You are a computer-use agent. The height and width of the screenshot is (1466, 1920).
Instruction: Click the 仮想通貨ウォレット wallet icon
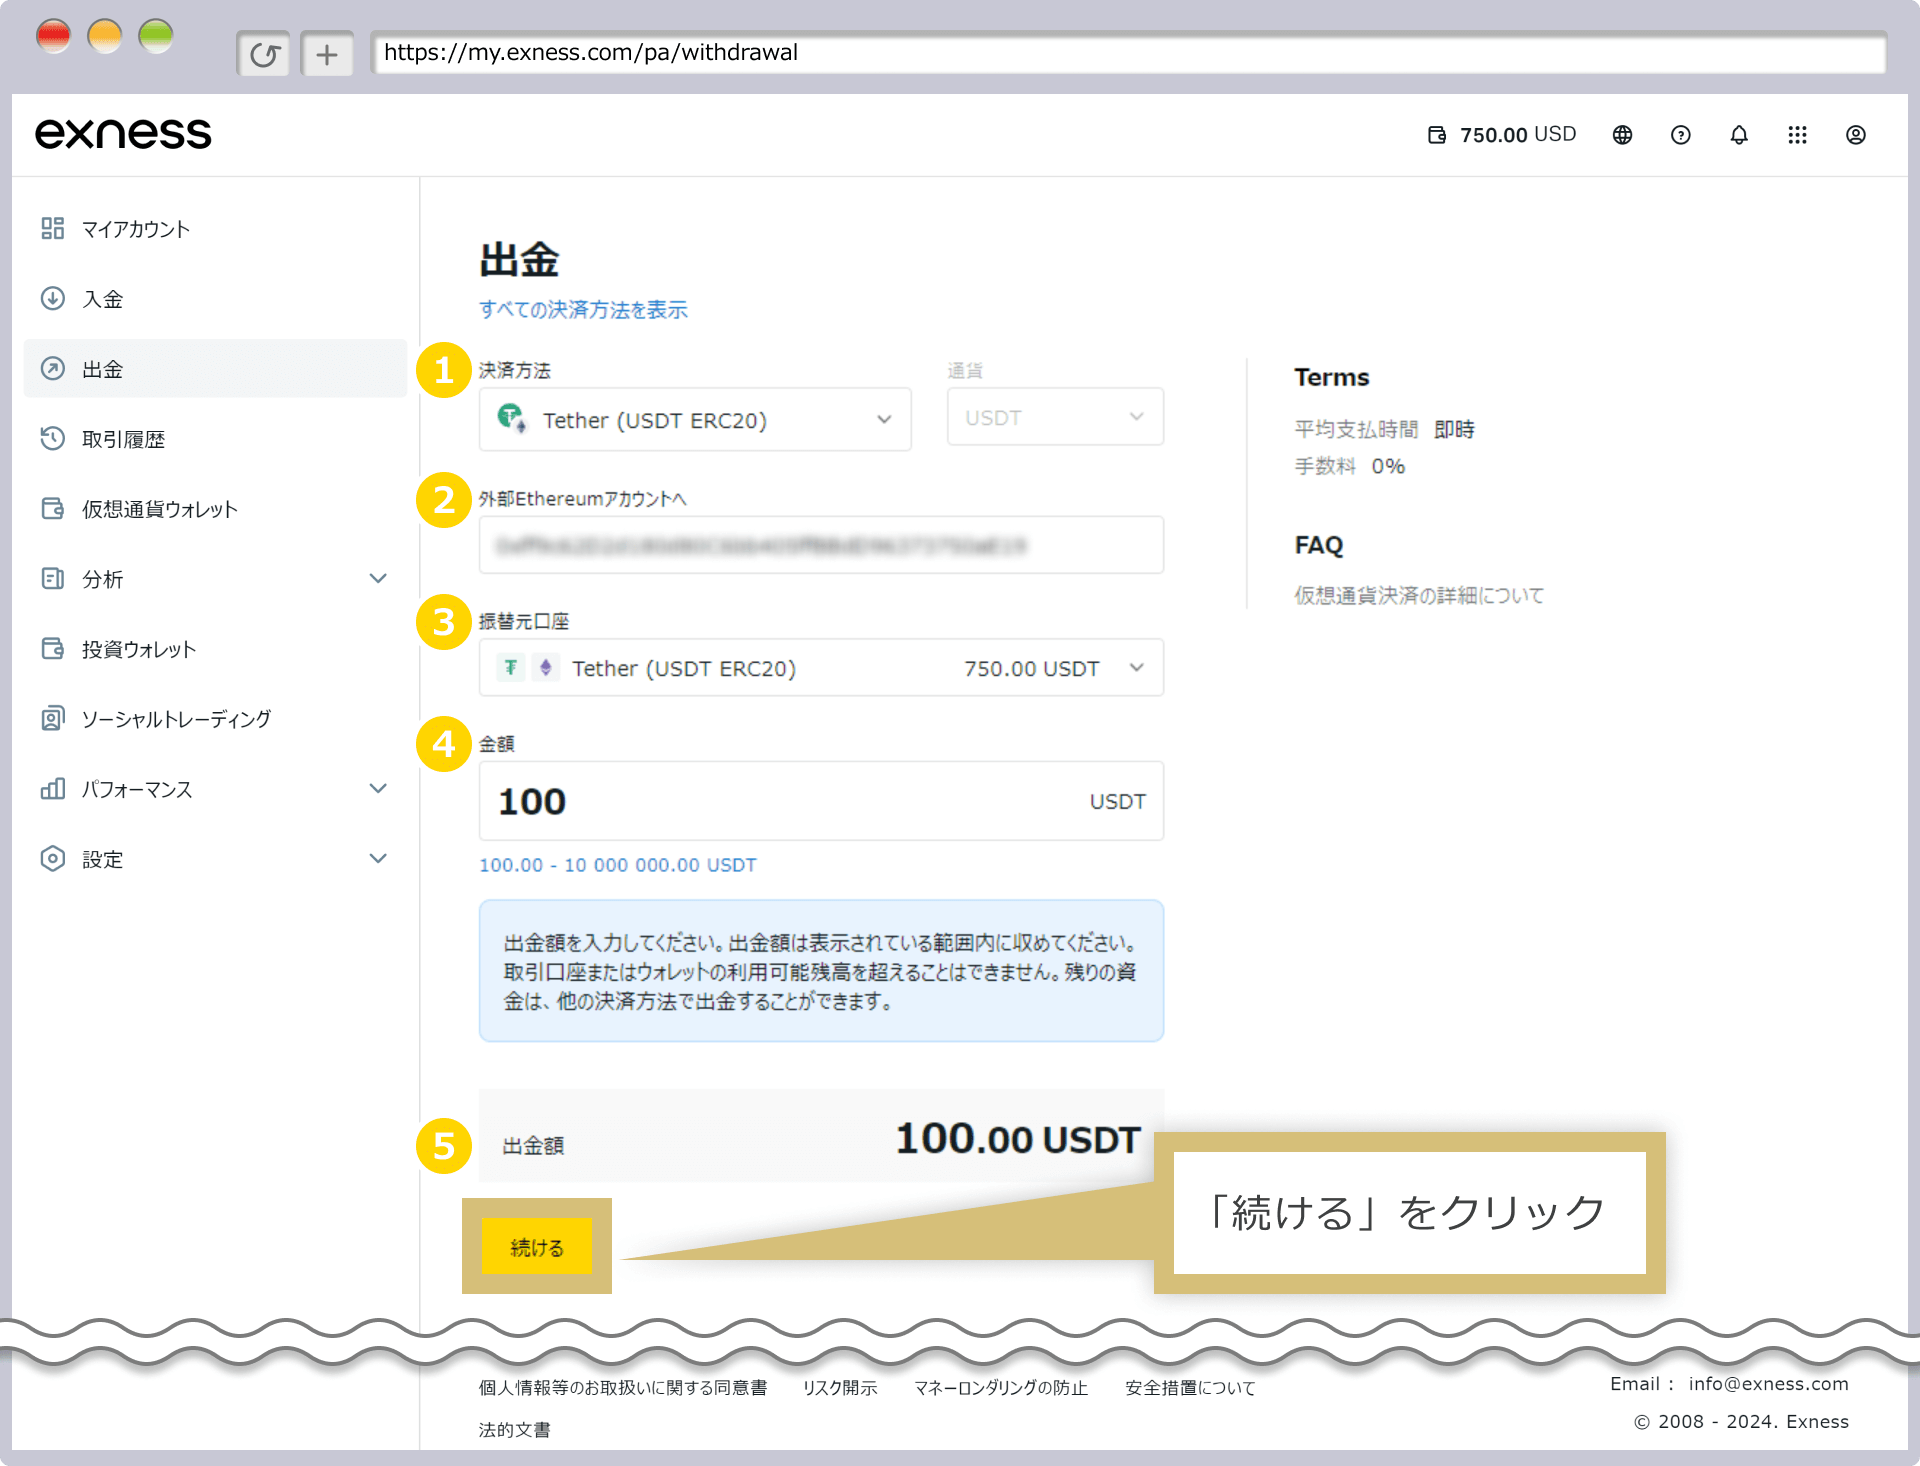(53, 509)
